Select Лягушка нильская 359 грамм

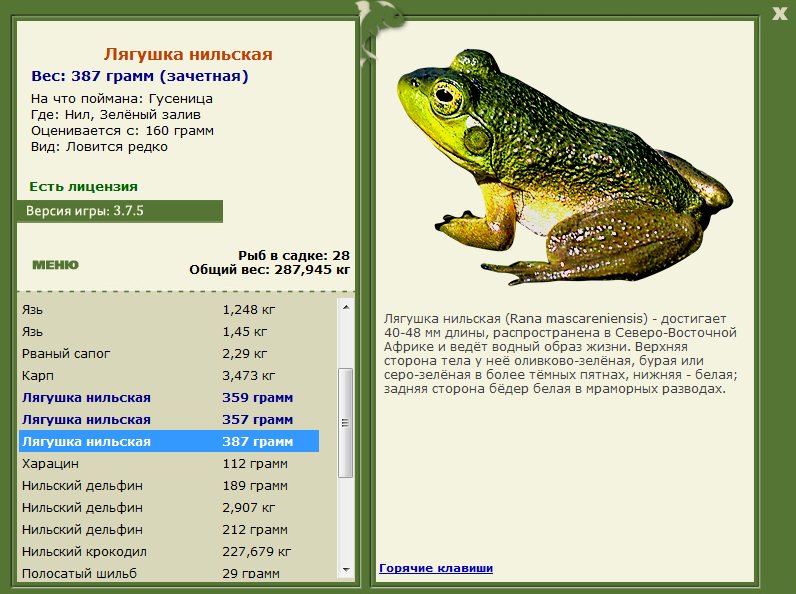point(169,398)
